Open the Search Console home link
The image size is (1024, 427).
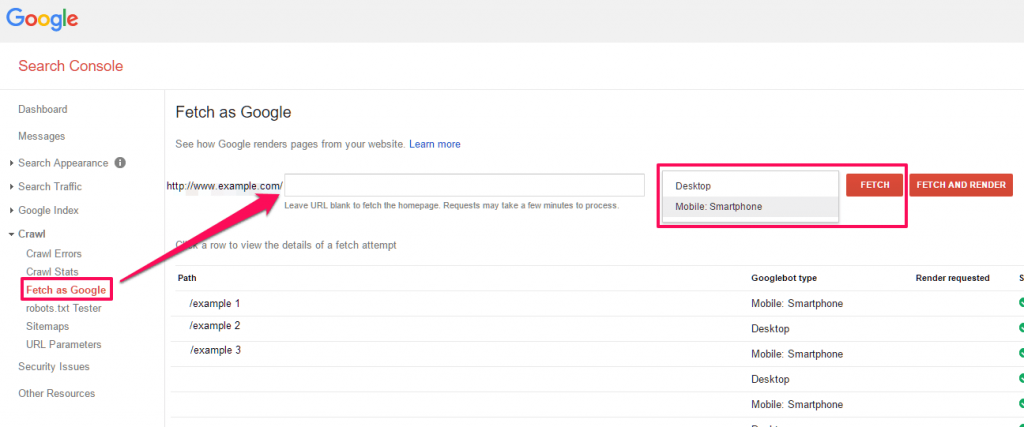71,66
